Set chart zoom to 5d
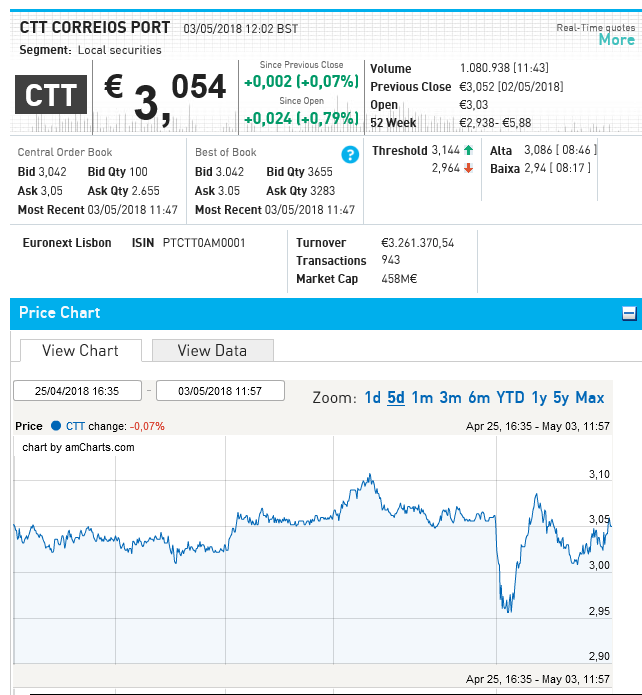 (x=396, y=398)
